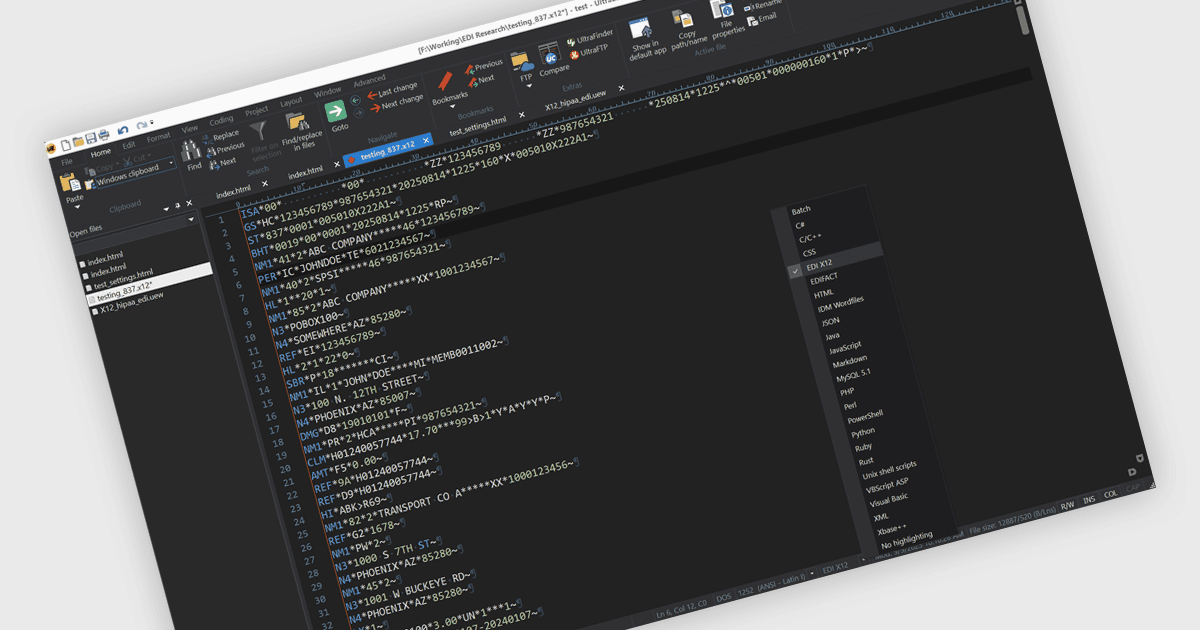Expand the Bookmarks dropdown arrow
The image size is (1200, 630).
point(452,106)
